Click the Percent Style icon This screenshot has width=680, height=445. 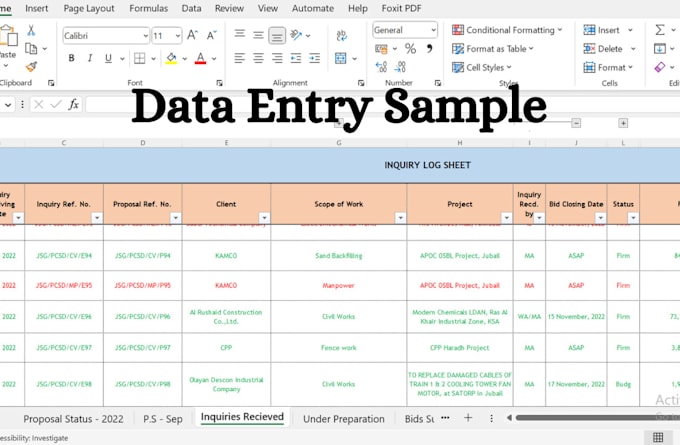click(x=410, y=49)
